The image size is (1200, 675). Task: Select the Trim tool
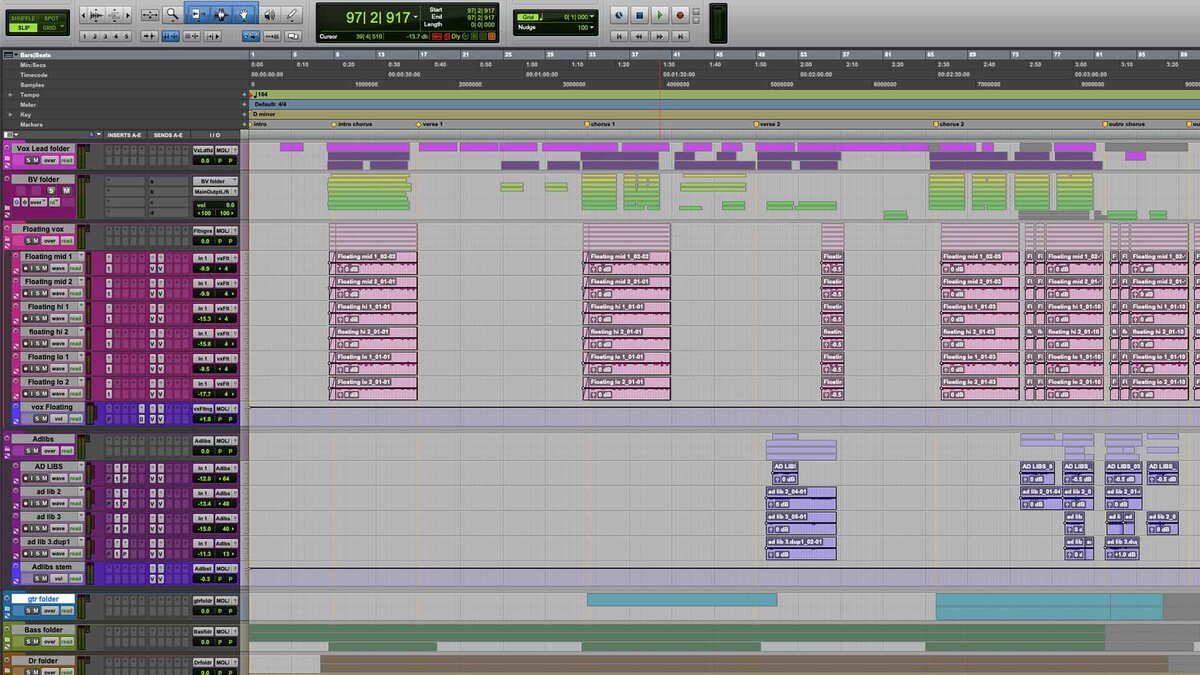[198, 14]
